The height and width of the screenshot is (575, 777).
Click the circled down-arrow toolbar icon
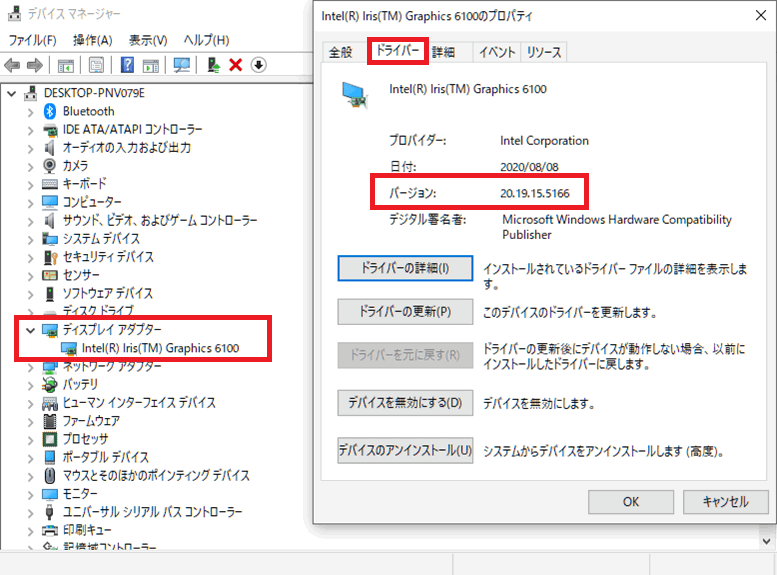pyautogui.click(x=259, y=65)
